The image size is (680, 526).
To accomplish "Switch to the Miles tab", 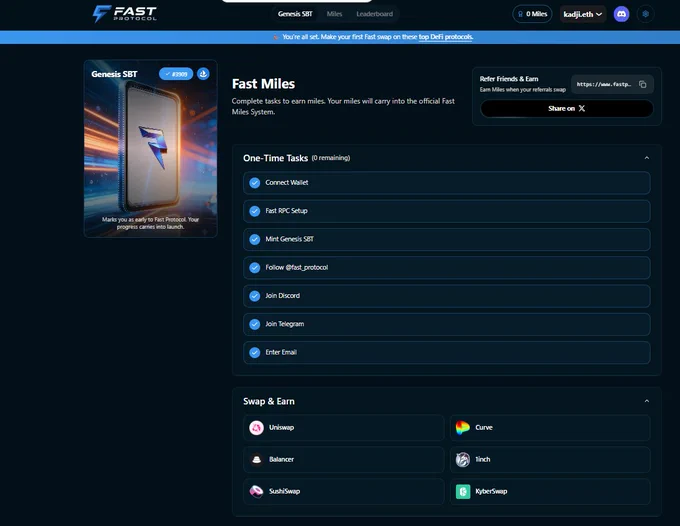I will pos(334,14).
